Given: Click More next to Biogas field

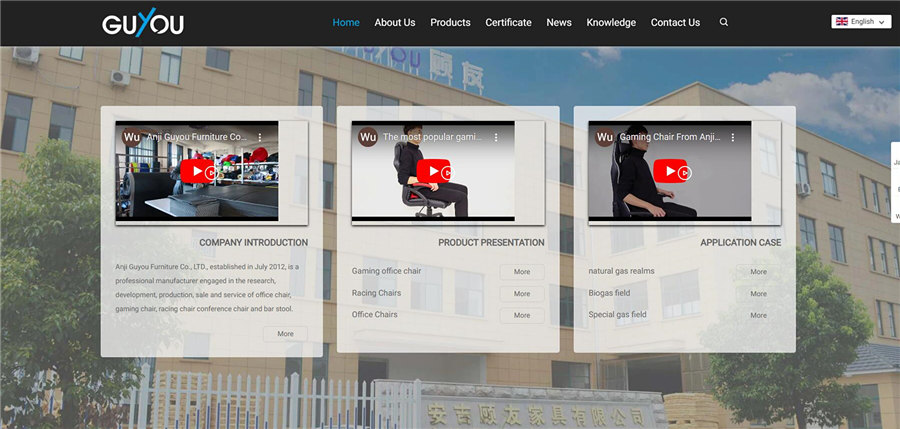Looking at the screenshot, I should click(758, 294).
